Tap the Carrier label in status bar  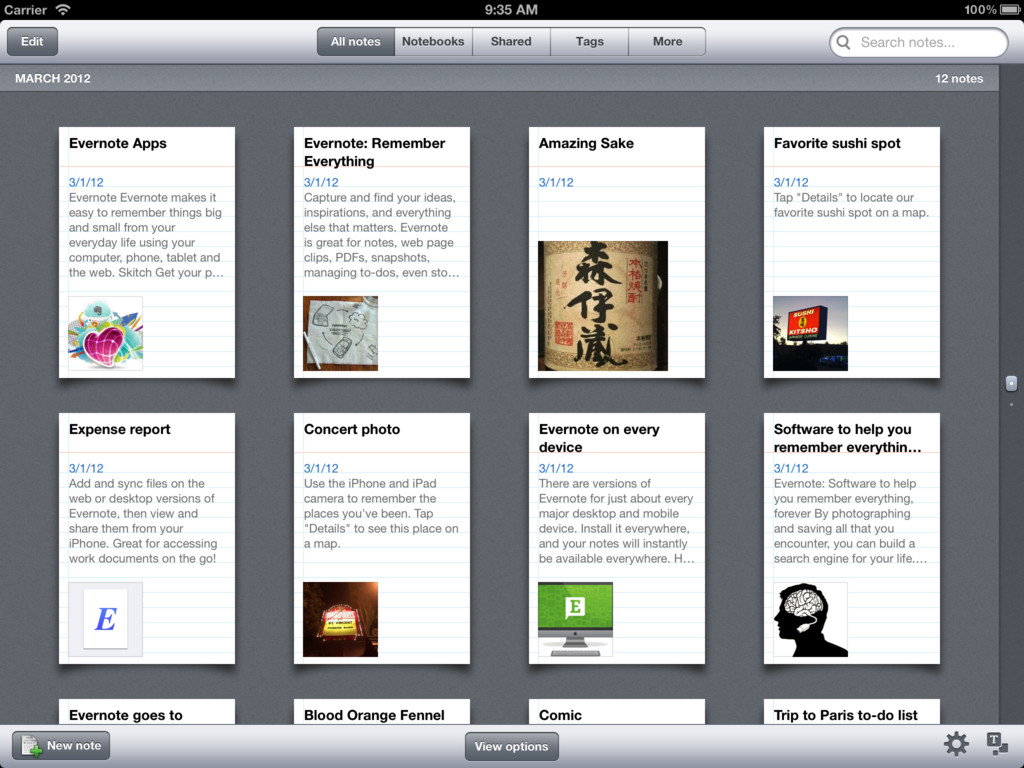click(25, 9)
